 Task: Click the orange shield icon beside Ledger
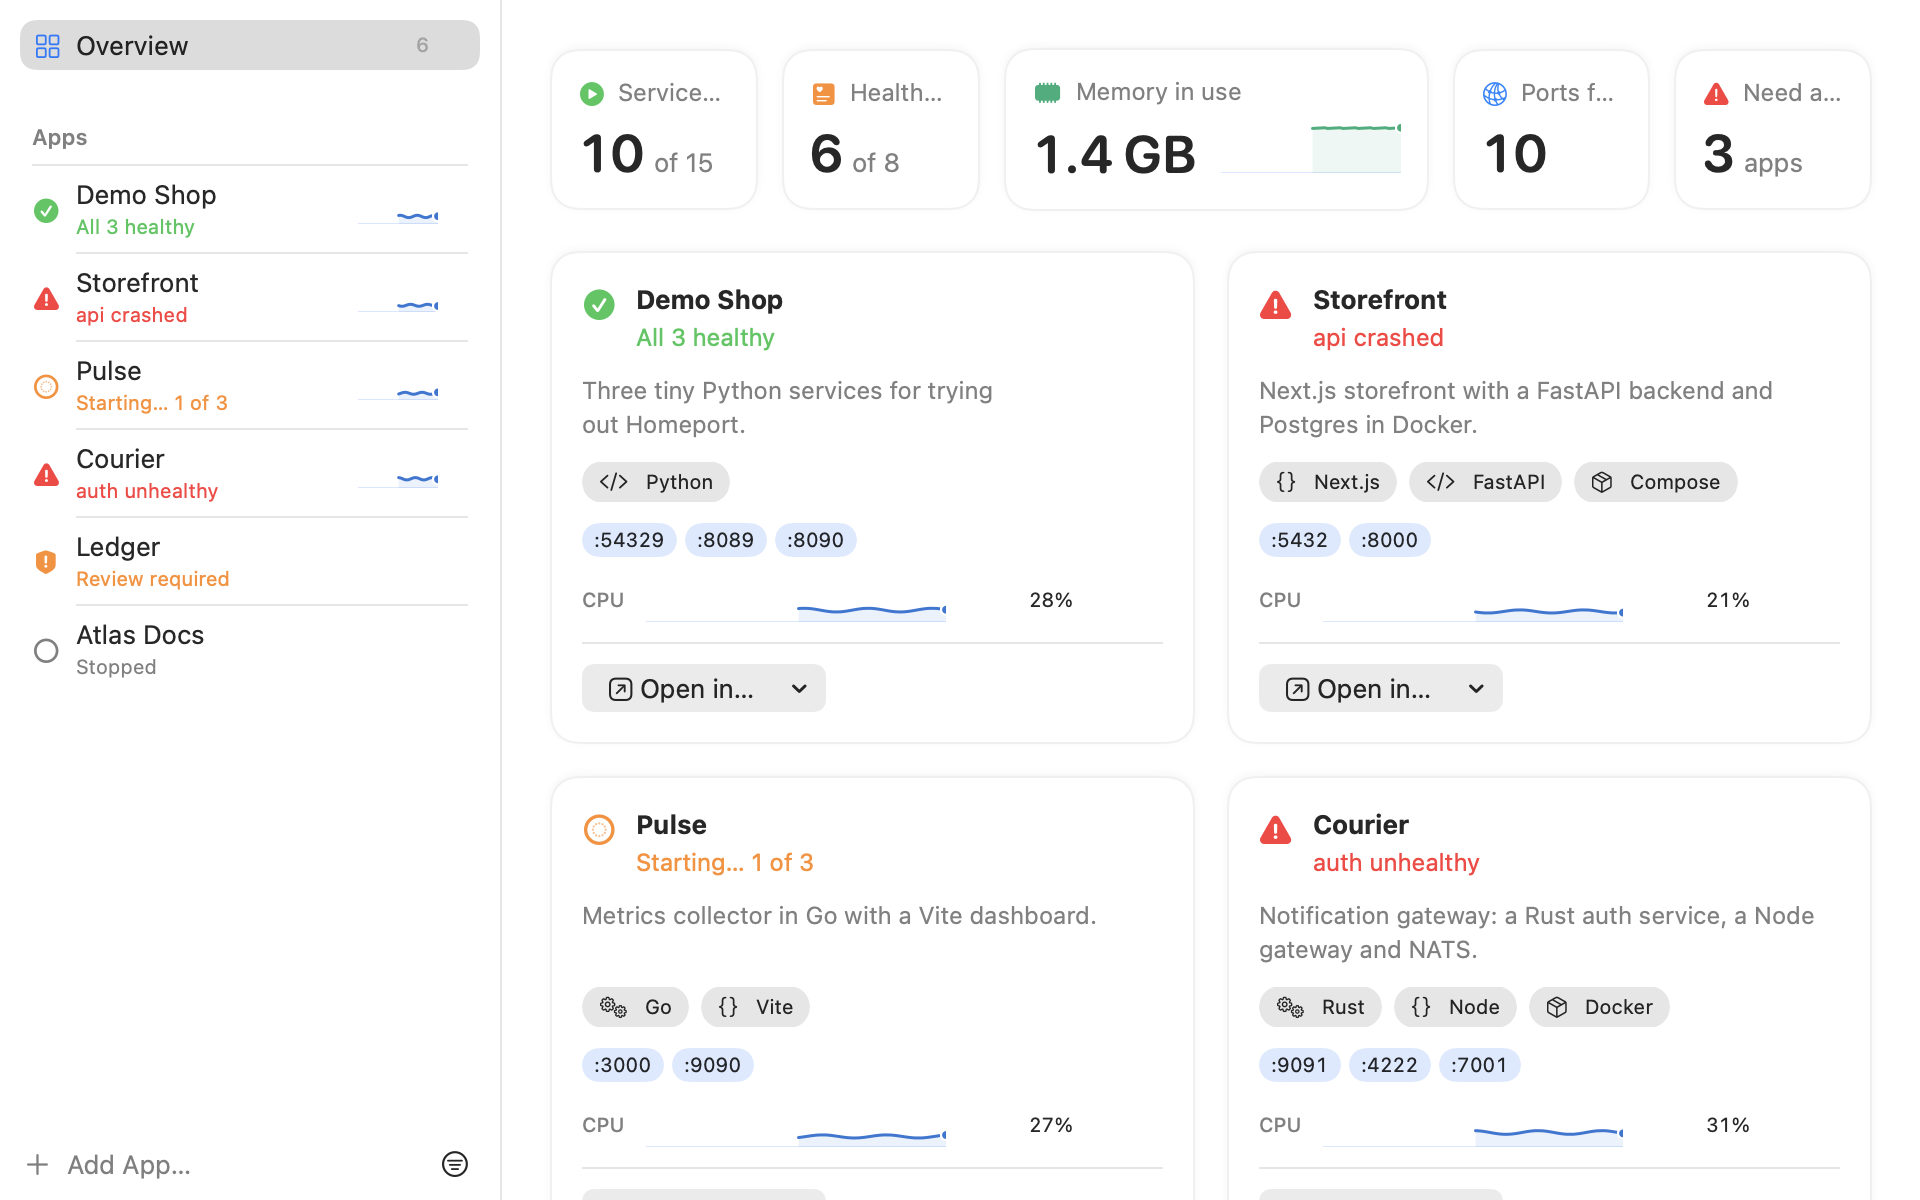(x=46, y=562)
